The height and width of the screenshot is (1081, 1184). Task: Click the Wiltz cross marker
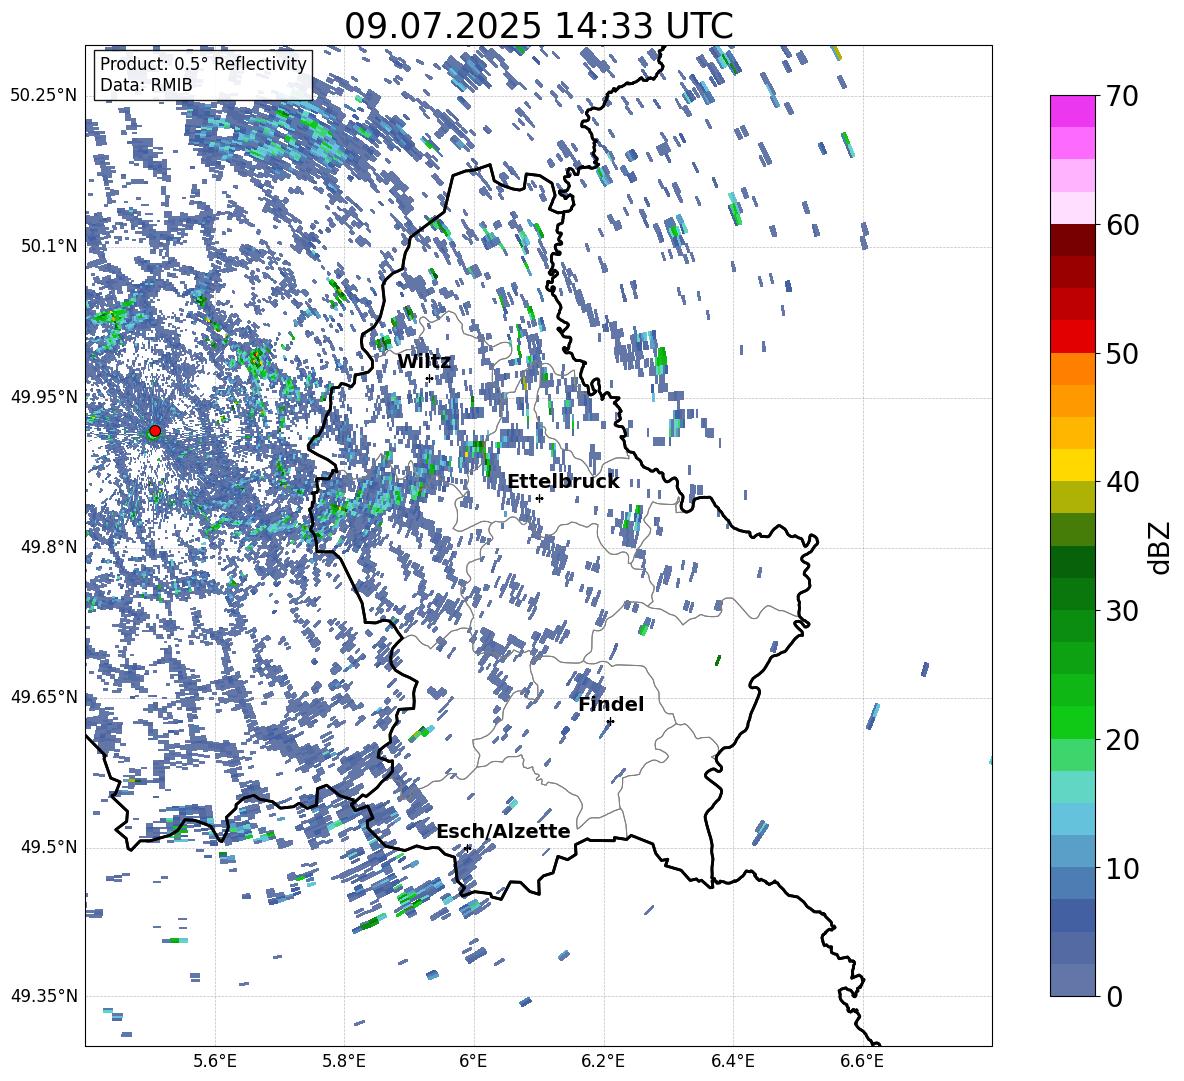pos(429,378)
